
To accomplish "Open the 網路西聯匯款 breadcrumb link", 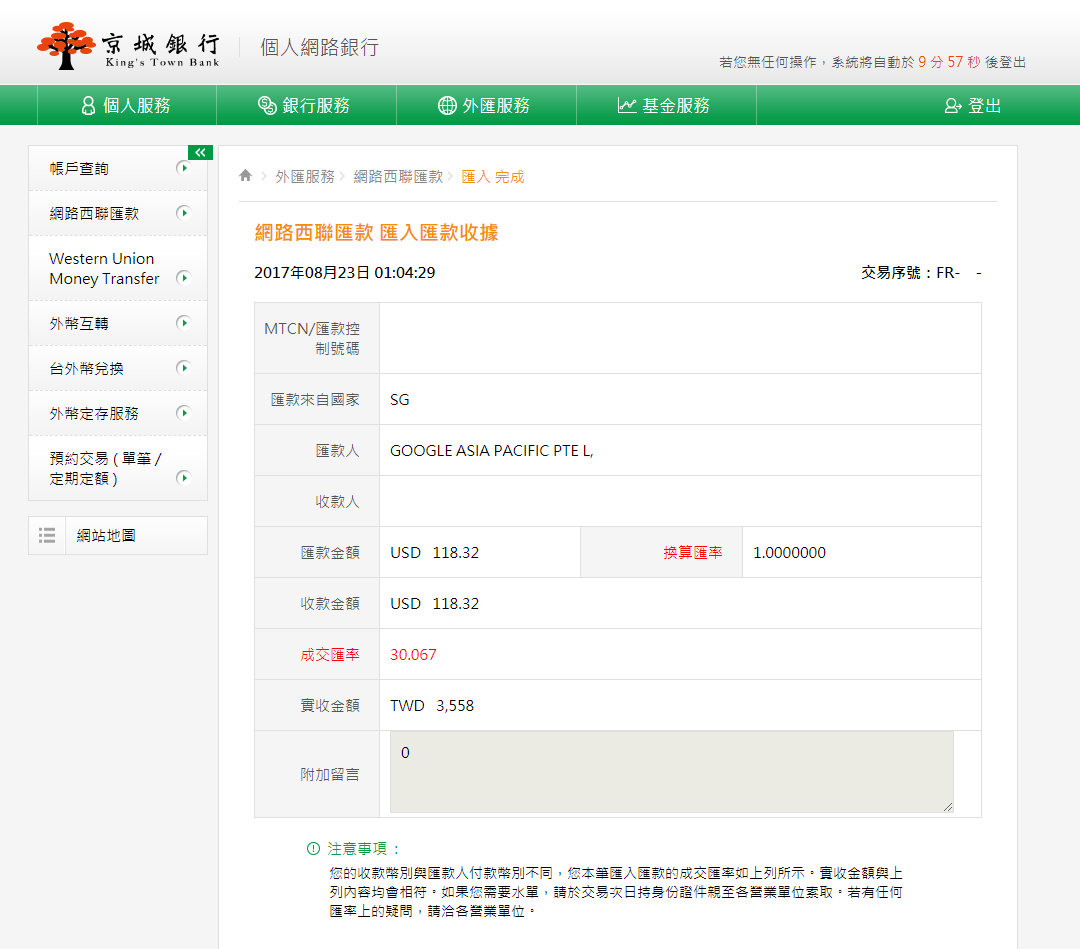I will 399,174.
